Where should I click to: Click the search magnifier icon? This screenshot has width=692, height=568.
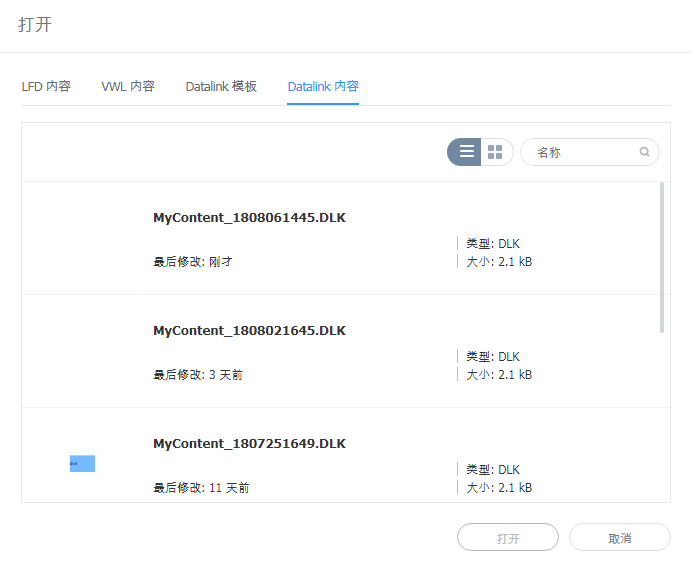[645, 152]
